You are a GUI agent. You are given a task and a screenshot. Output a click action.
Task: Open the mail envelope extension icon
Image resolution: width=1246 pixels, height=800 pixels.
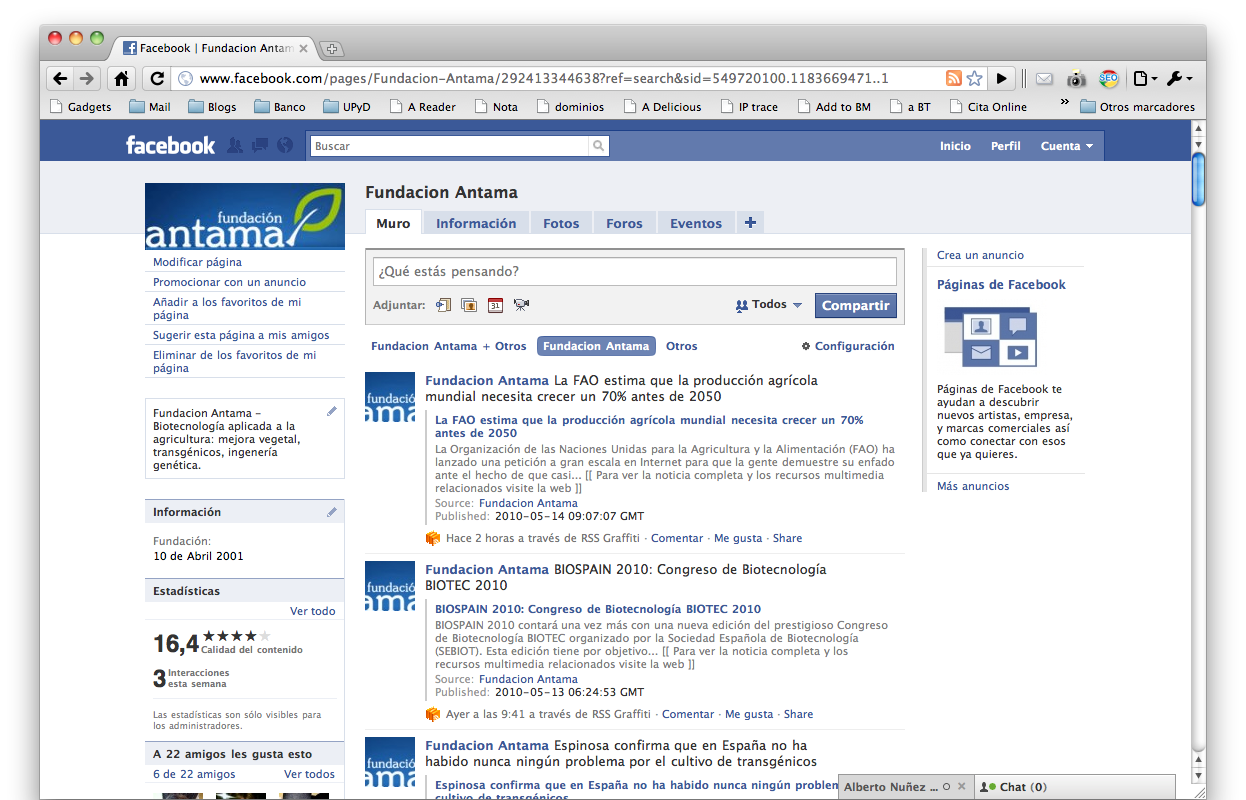[1044, 78]
